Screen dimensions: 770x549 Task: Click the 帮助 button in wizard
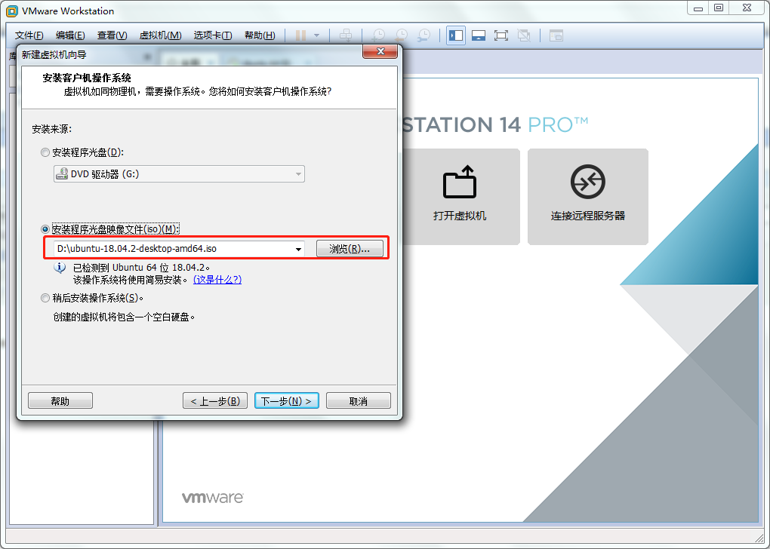pos(60,401)
